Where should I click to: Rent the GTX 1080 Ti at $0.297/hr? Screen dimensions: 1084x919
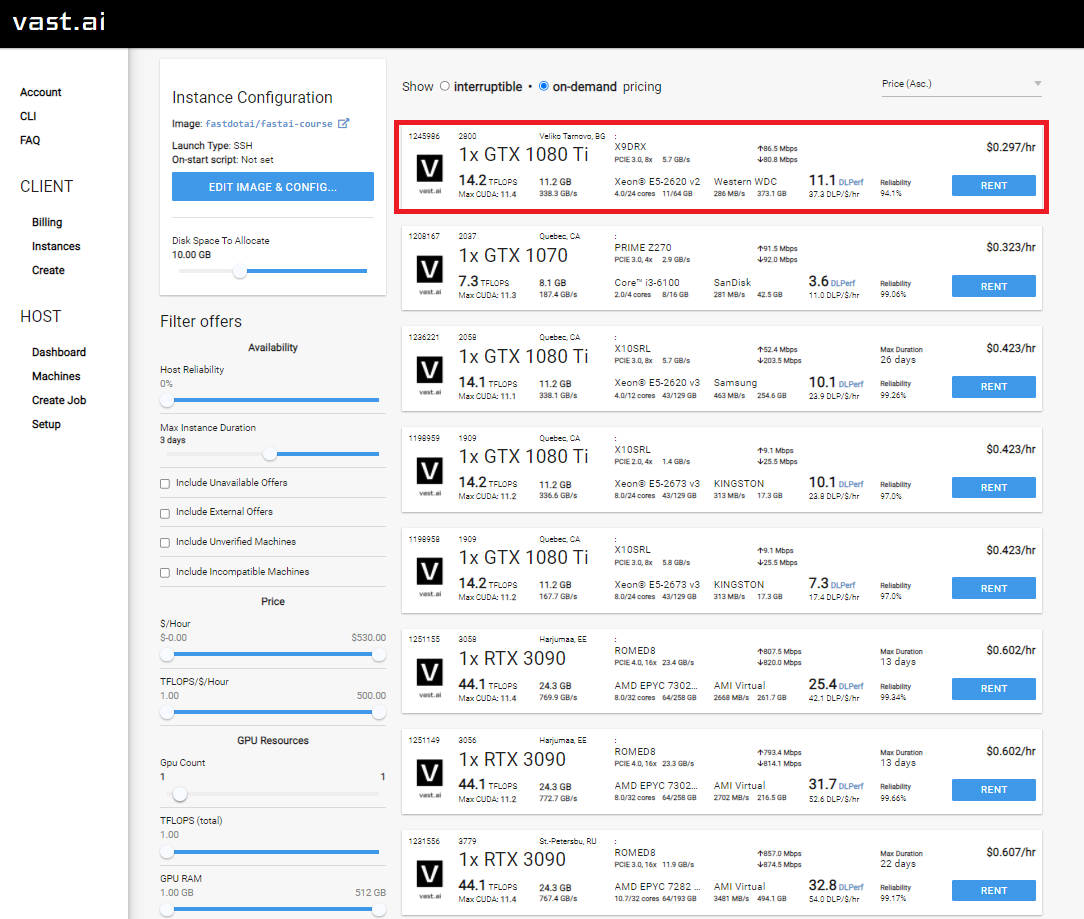click(x=993, y=185)
